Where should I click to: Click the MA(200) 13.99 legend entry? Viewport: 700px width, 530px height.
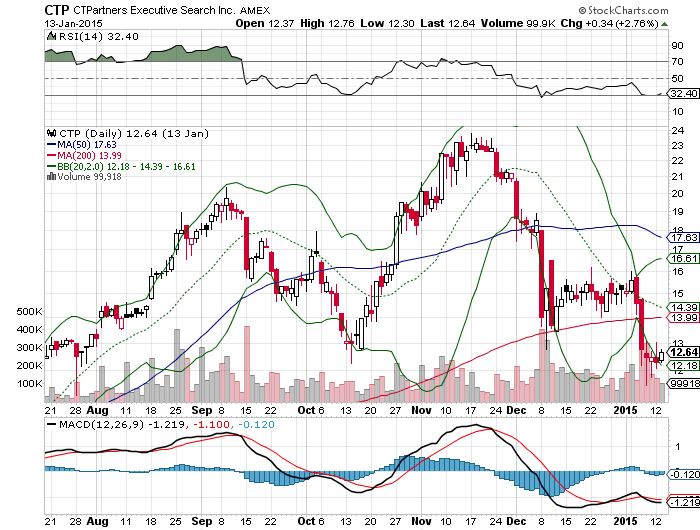84,155
